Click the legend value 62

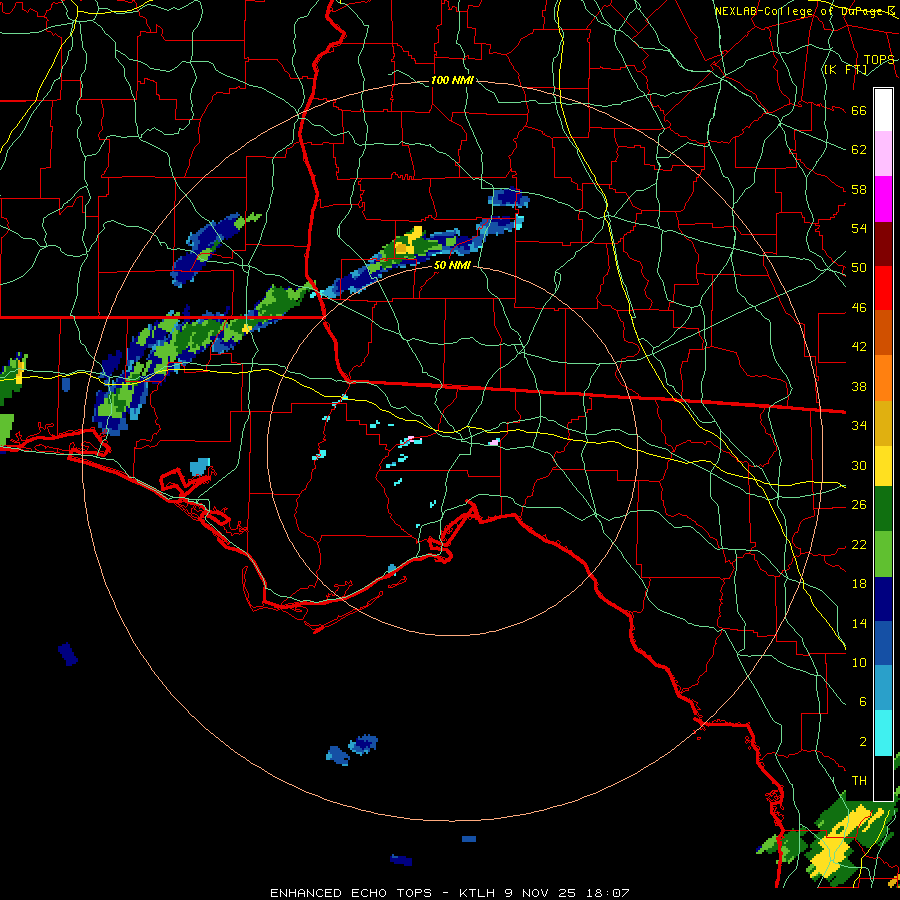pyautogui.click(x=859, y=150)
